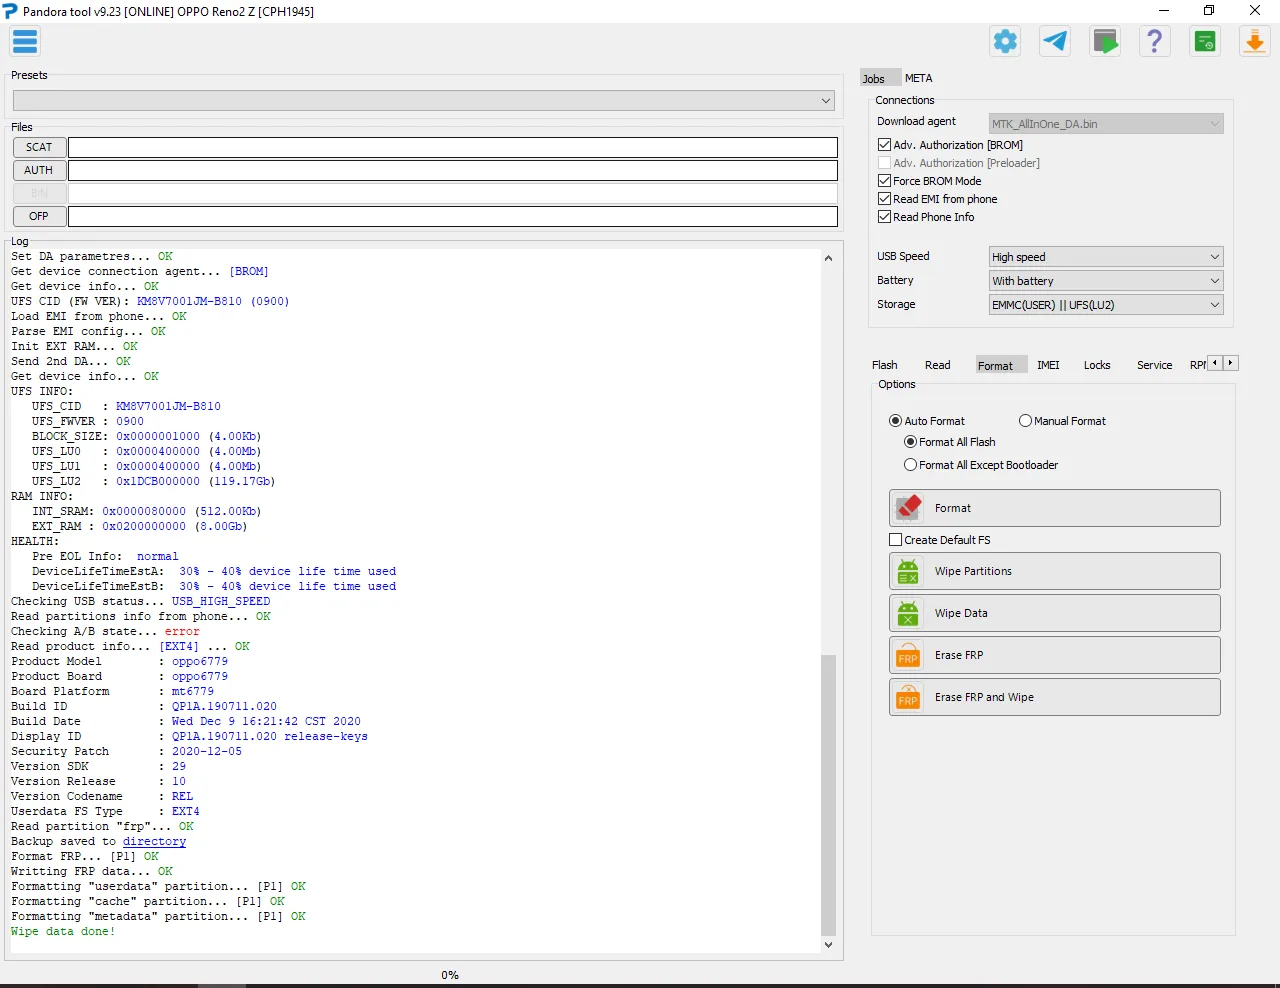Enable Create Default FS checkbox
The height and width of the screenshot is (988, 1280).
coord(896,540)
